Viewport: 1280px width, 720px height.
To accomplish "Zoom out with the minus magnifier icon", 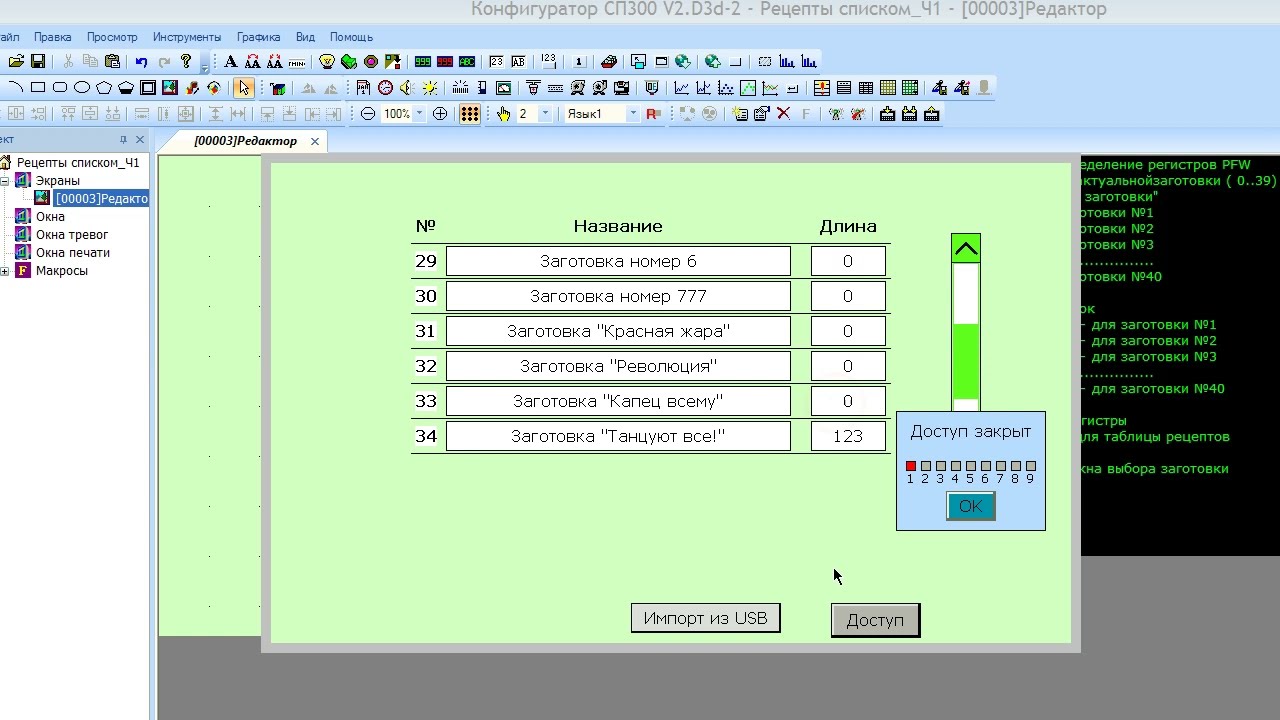I will [x=368, y=114].
